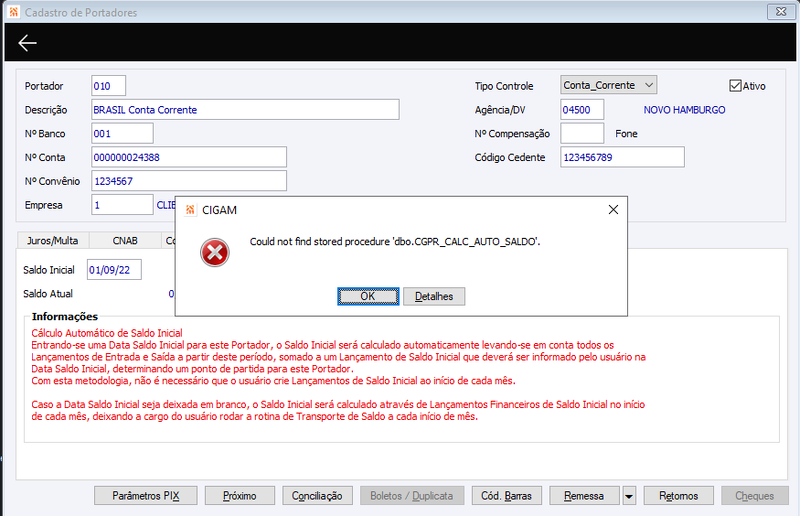800x516 pixels.
Task: Click the Boletos / Duplicata button
Action: (x=412, y=496)
